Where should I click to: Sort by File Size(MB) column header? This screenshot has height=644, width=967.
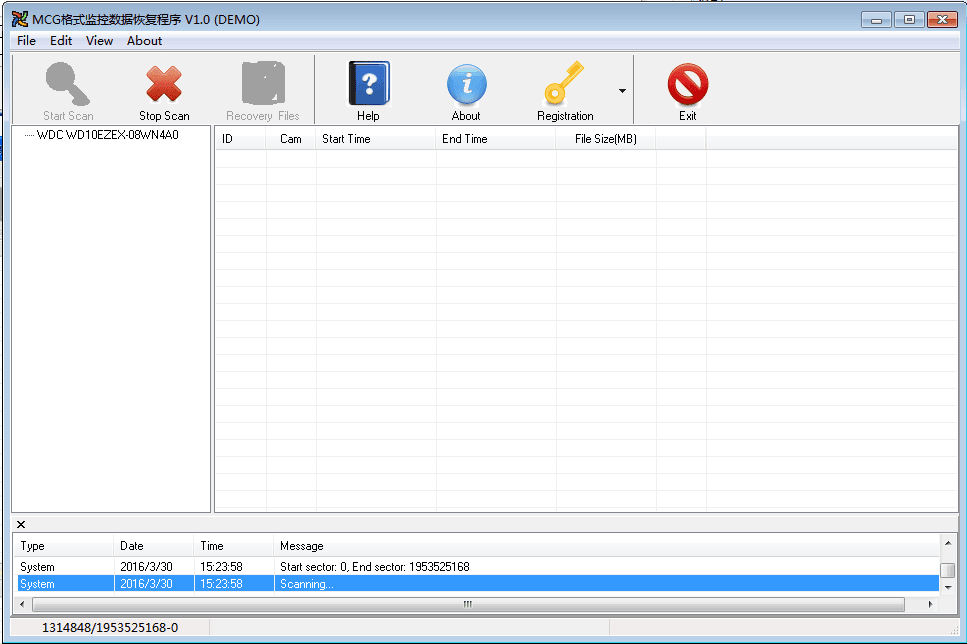pos(605,139)
